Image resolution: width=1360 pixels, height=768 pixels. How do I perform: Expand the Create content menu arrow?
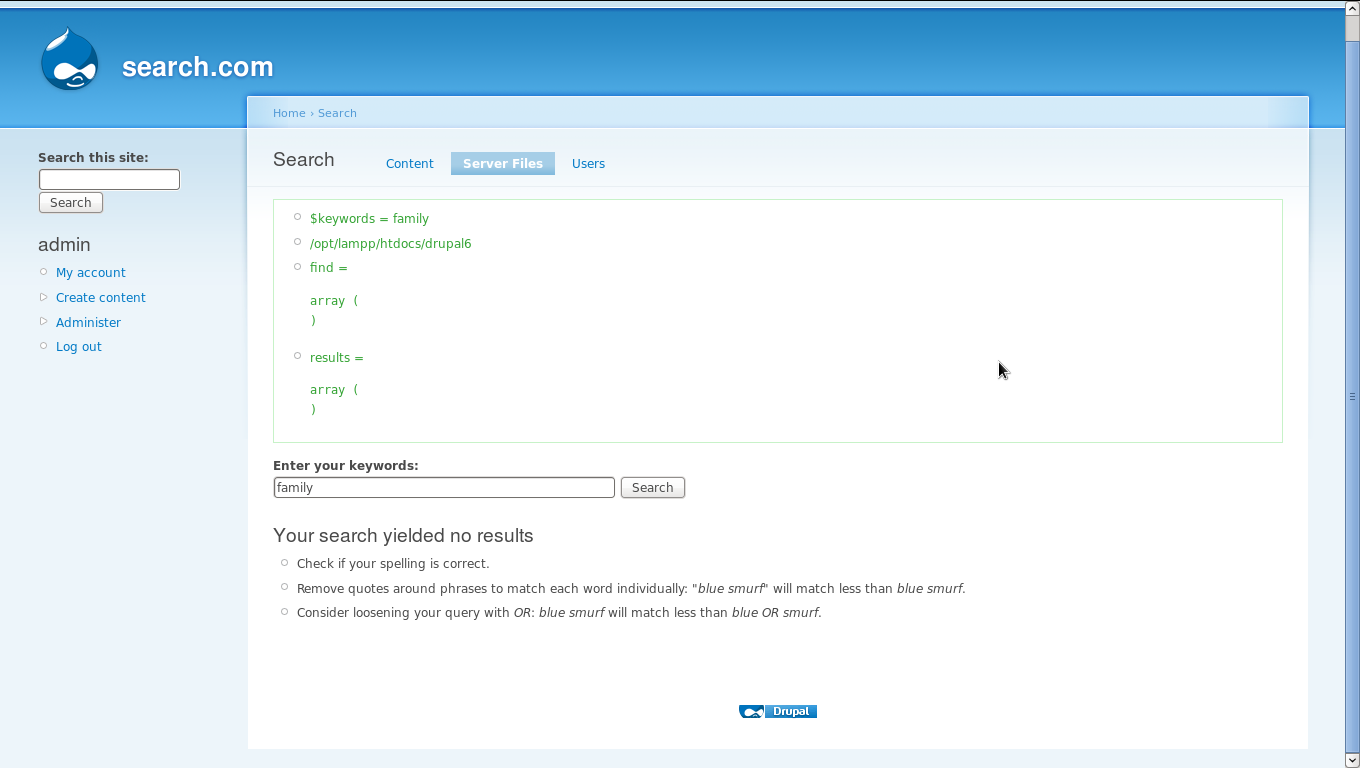[43, 297]
